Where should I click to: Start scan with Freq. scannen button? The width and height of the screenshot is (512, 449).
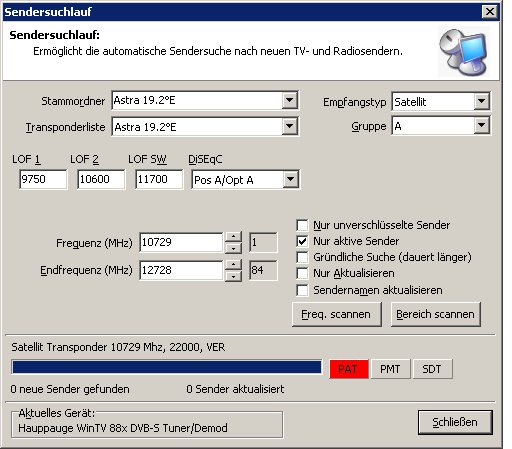[336, 314]
